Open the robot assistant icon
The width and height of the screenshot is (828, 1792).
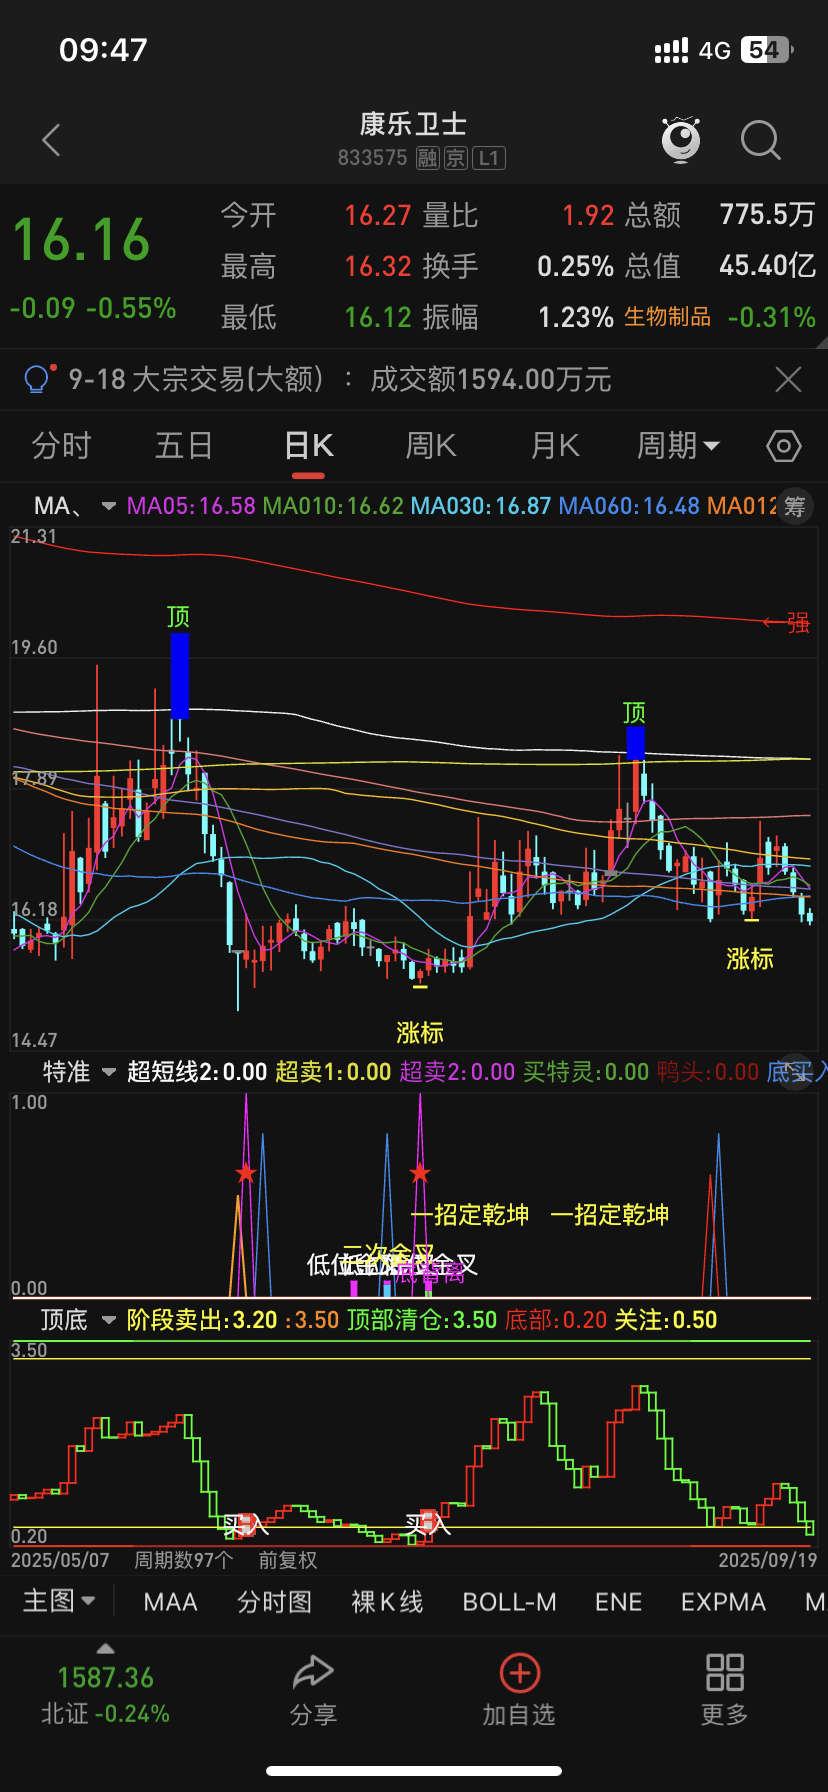681,140
